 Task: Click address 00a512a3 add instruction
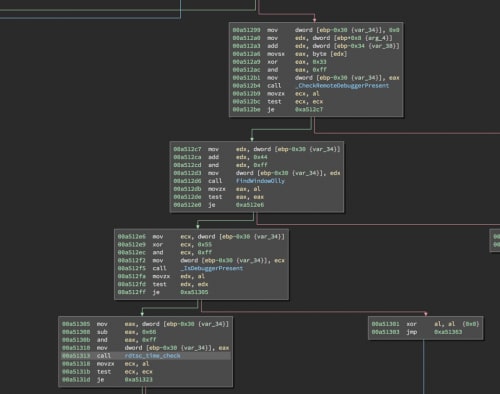pyautogui.click(x=247, y=46)
